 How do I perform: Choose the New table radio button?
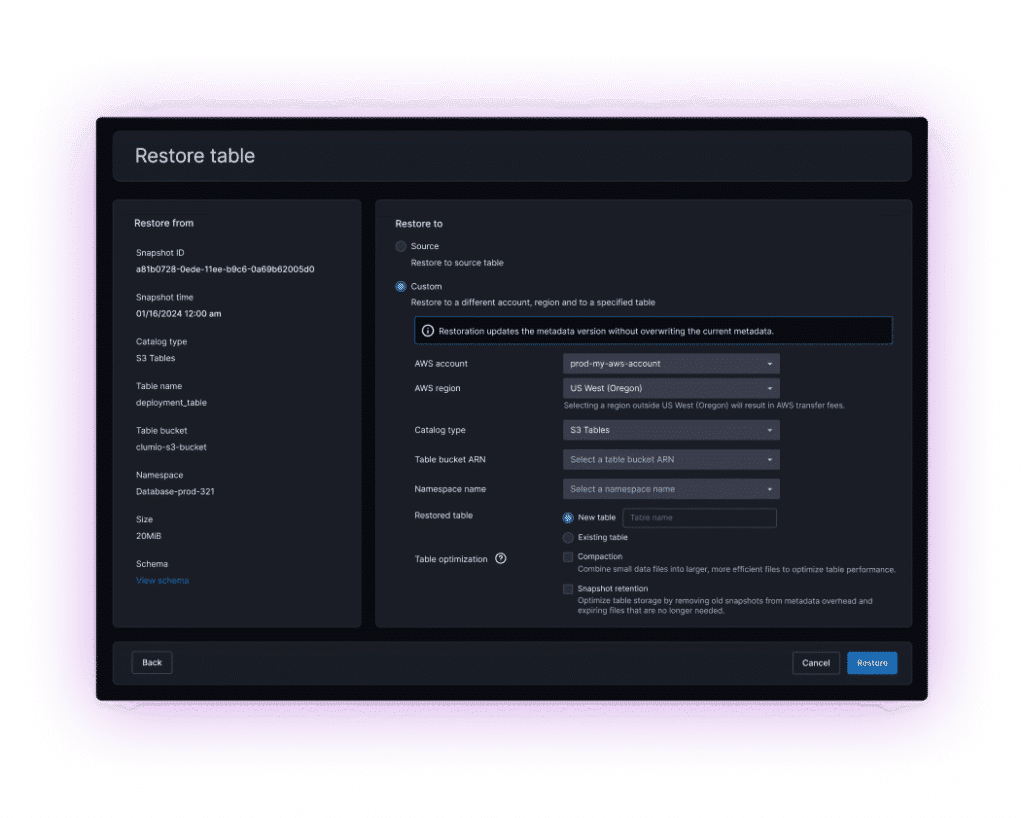pyautogui.click(x=568, y=518)
